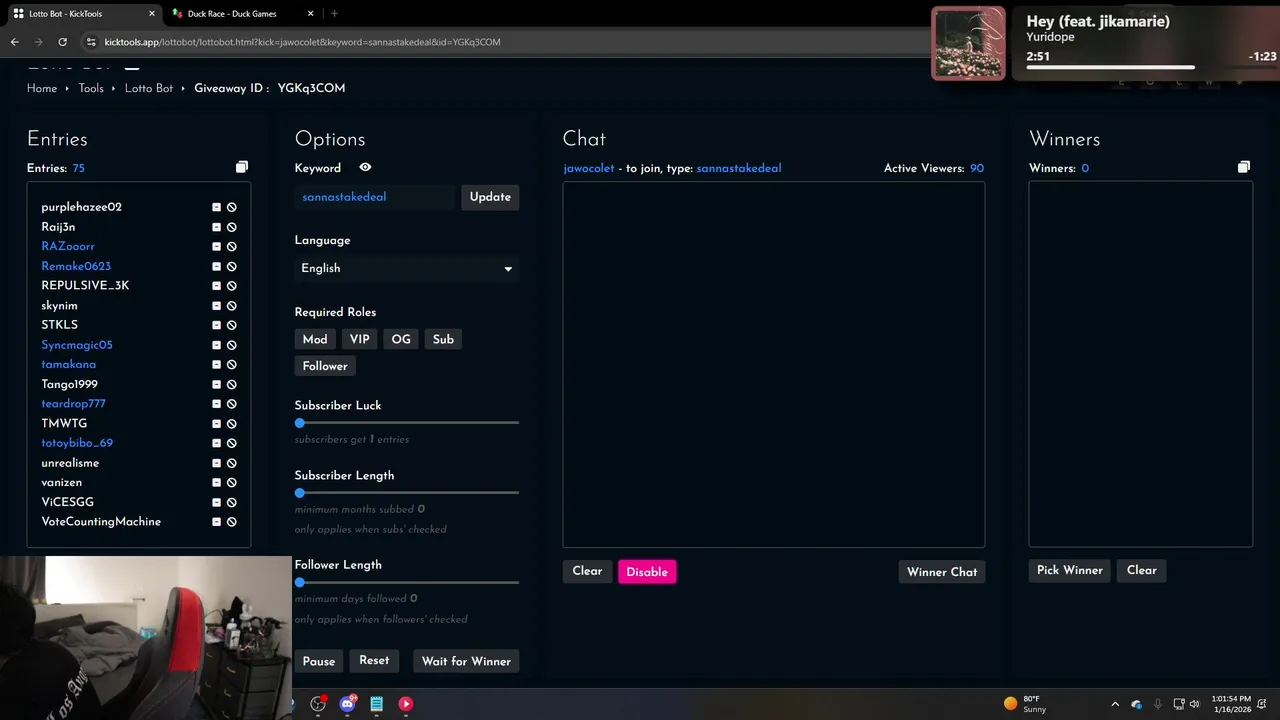Screen dimensions: 1280x720
Task: Show hidden system tray icons chevron
Action: click(x=1115, y=704)
